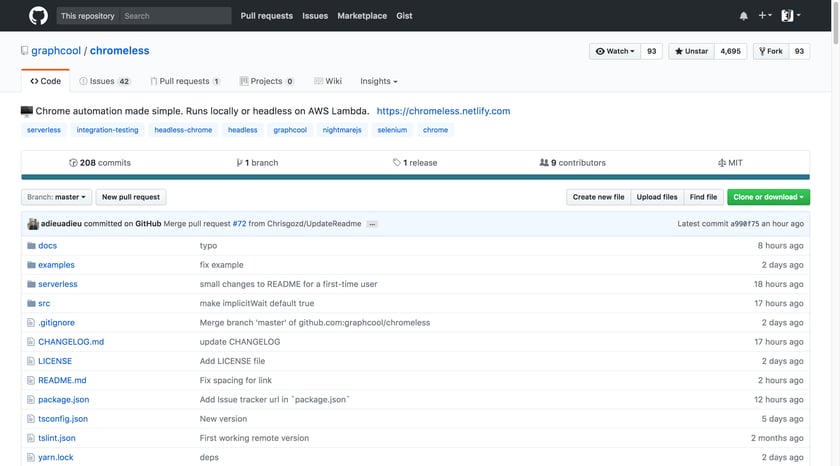The image size is (840, 466).
Task: Click Create new file
Action: click(x=598, y=197)
